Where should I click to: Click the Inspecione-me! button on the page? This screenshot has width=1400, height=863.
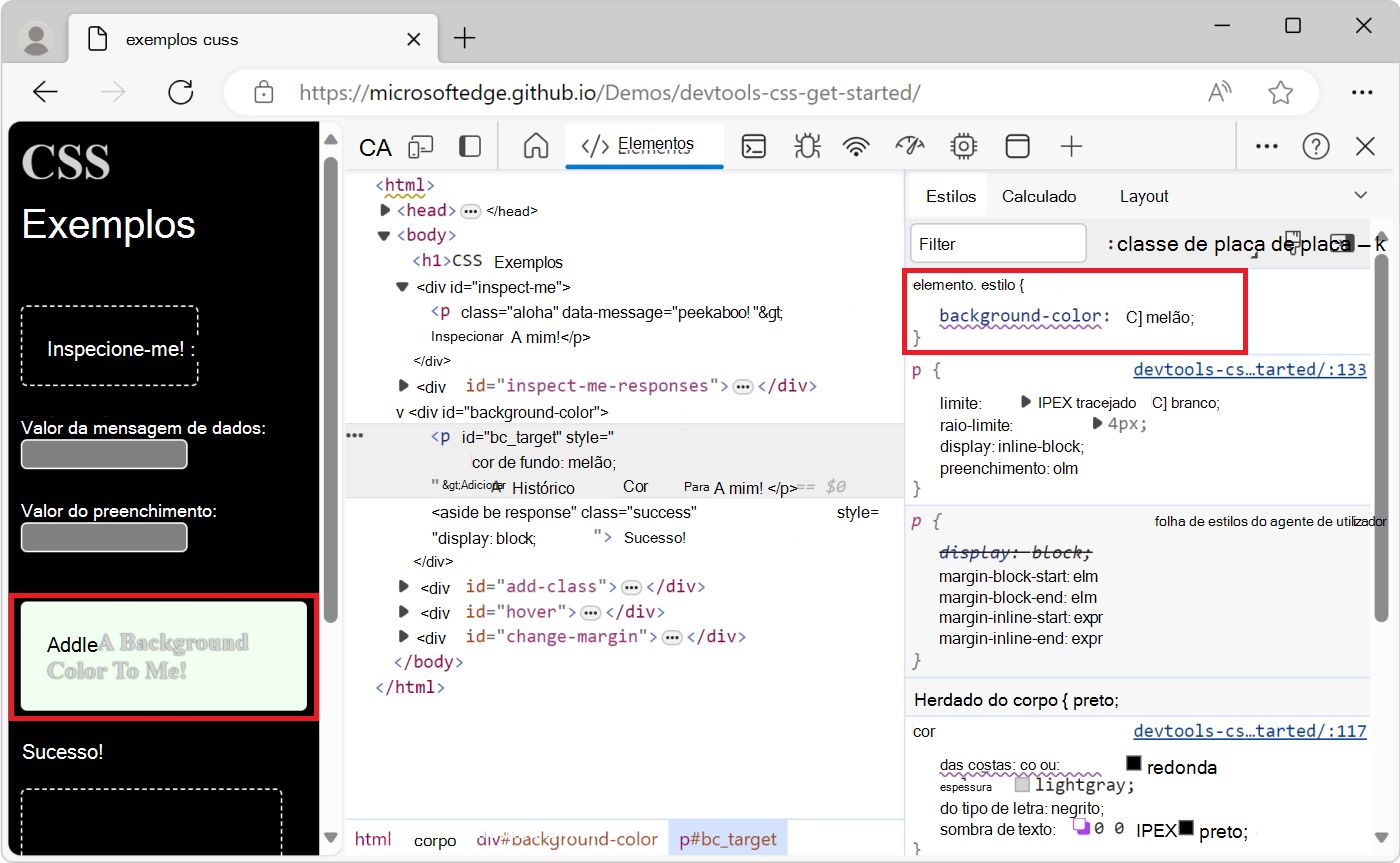(x=109, y=348)
